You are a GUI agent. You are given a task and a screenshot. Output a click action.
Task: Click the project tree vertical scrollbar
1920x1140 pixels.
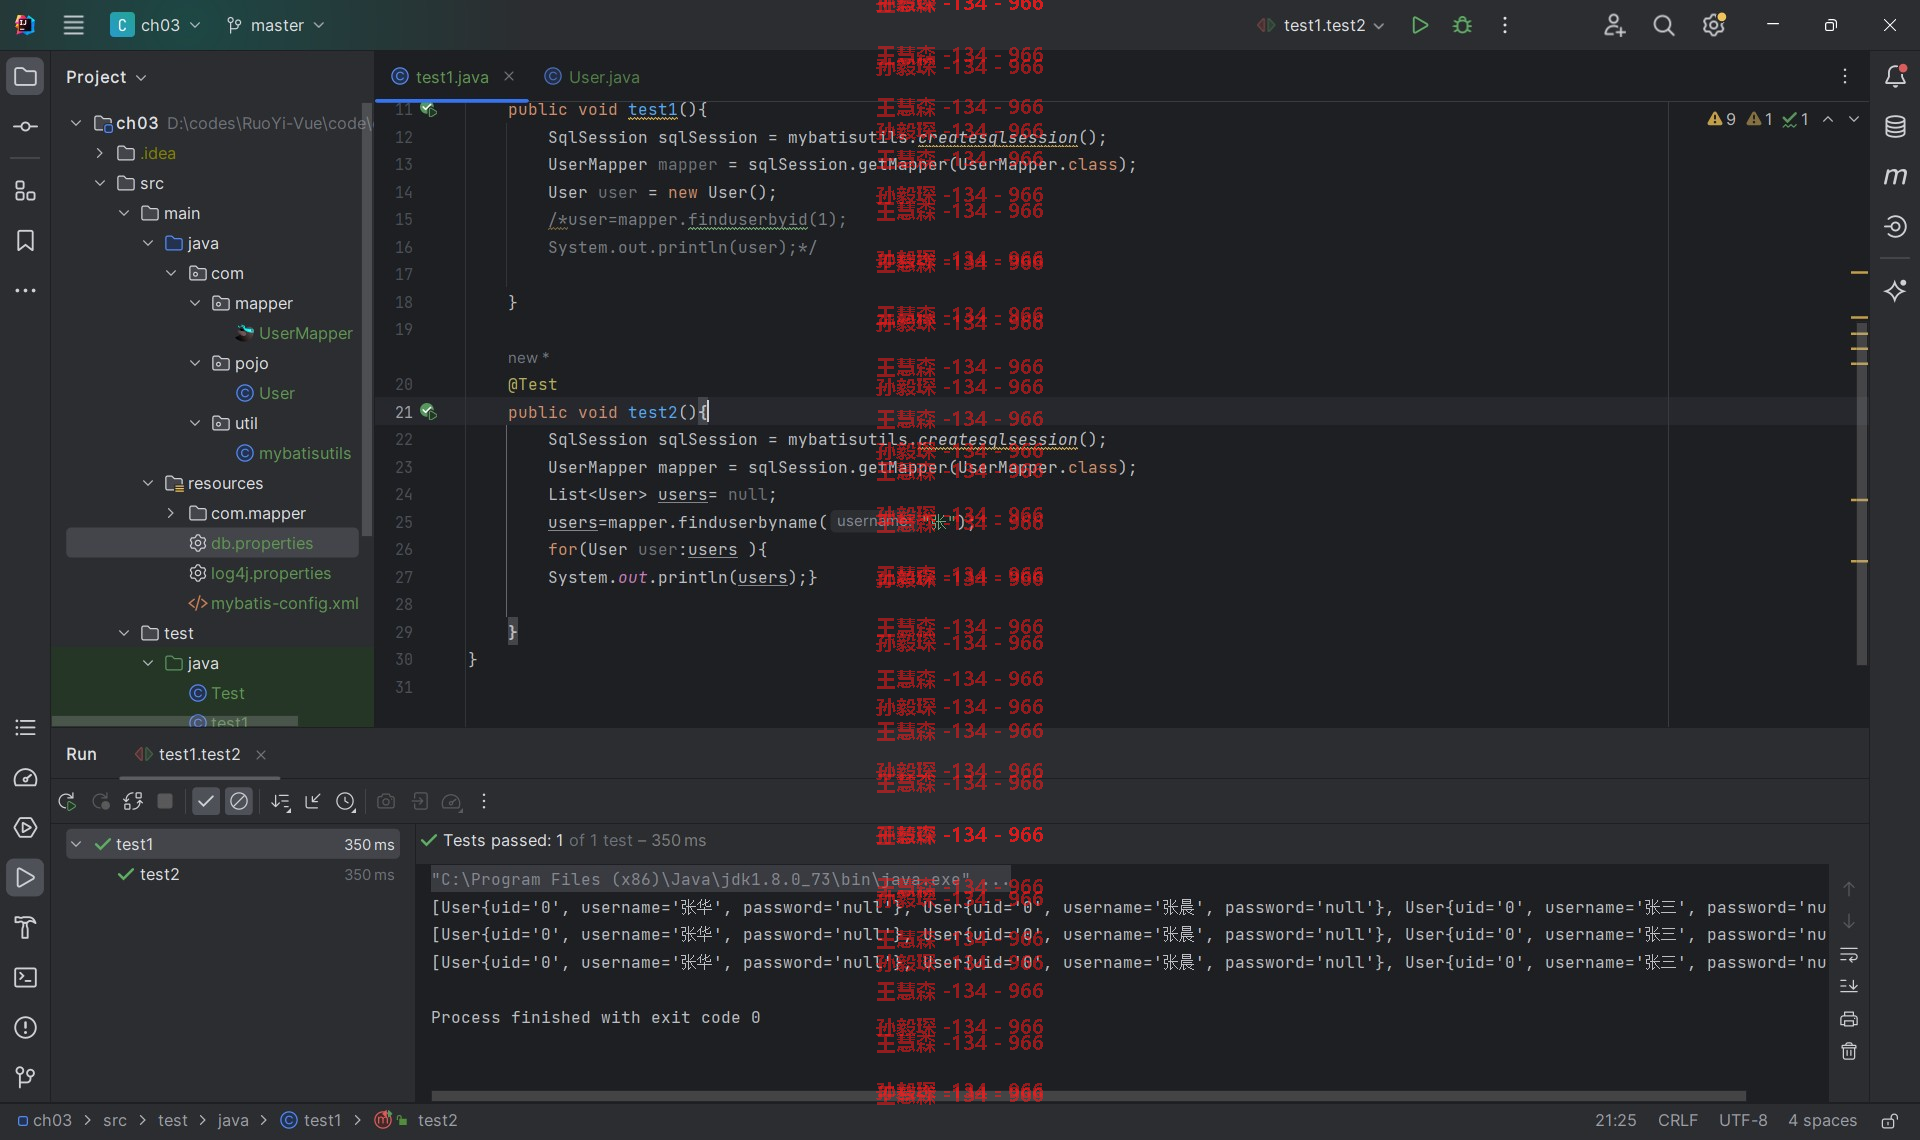coord(367,320)
